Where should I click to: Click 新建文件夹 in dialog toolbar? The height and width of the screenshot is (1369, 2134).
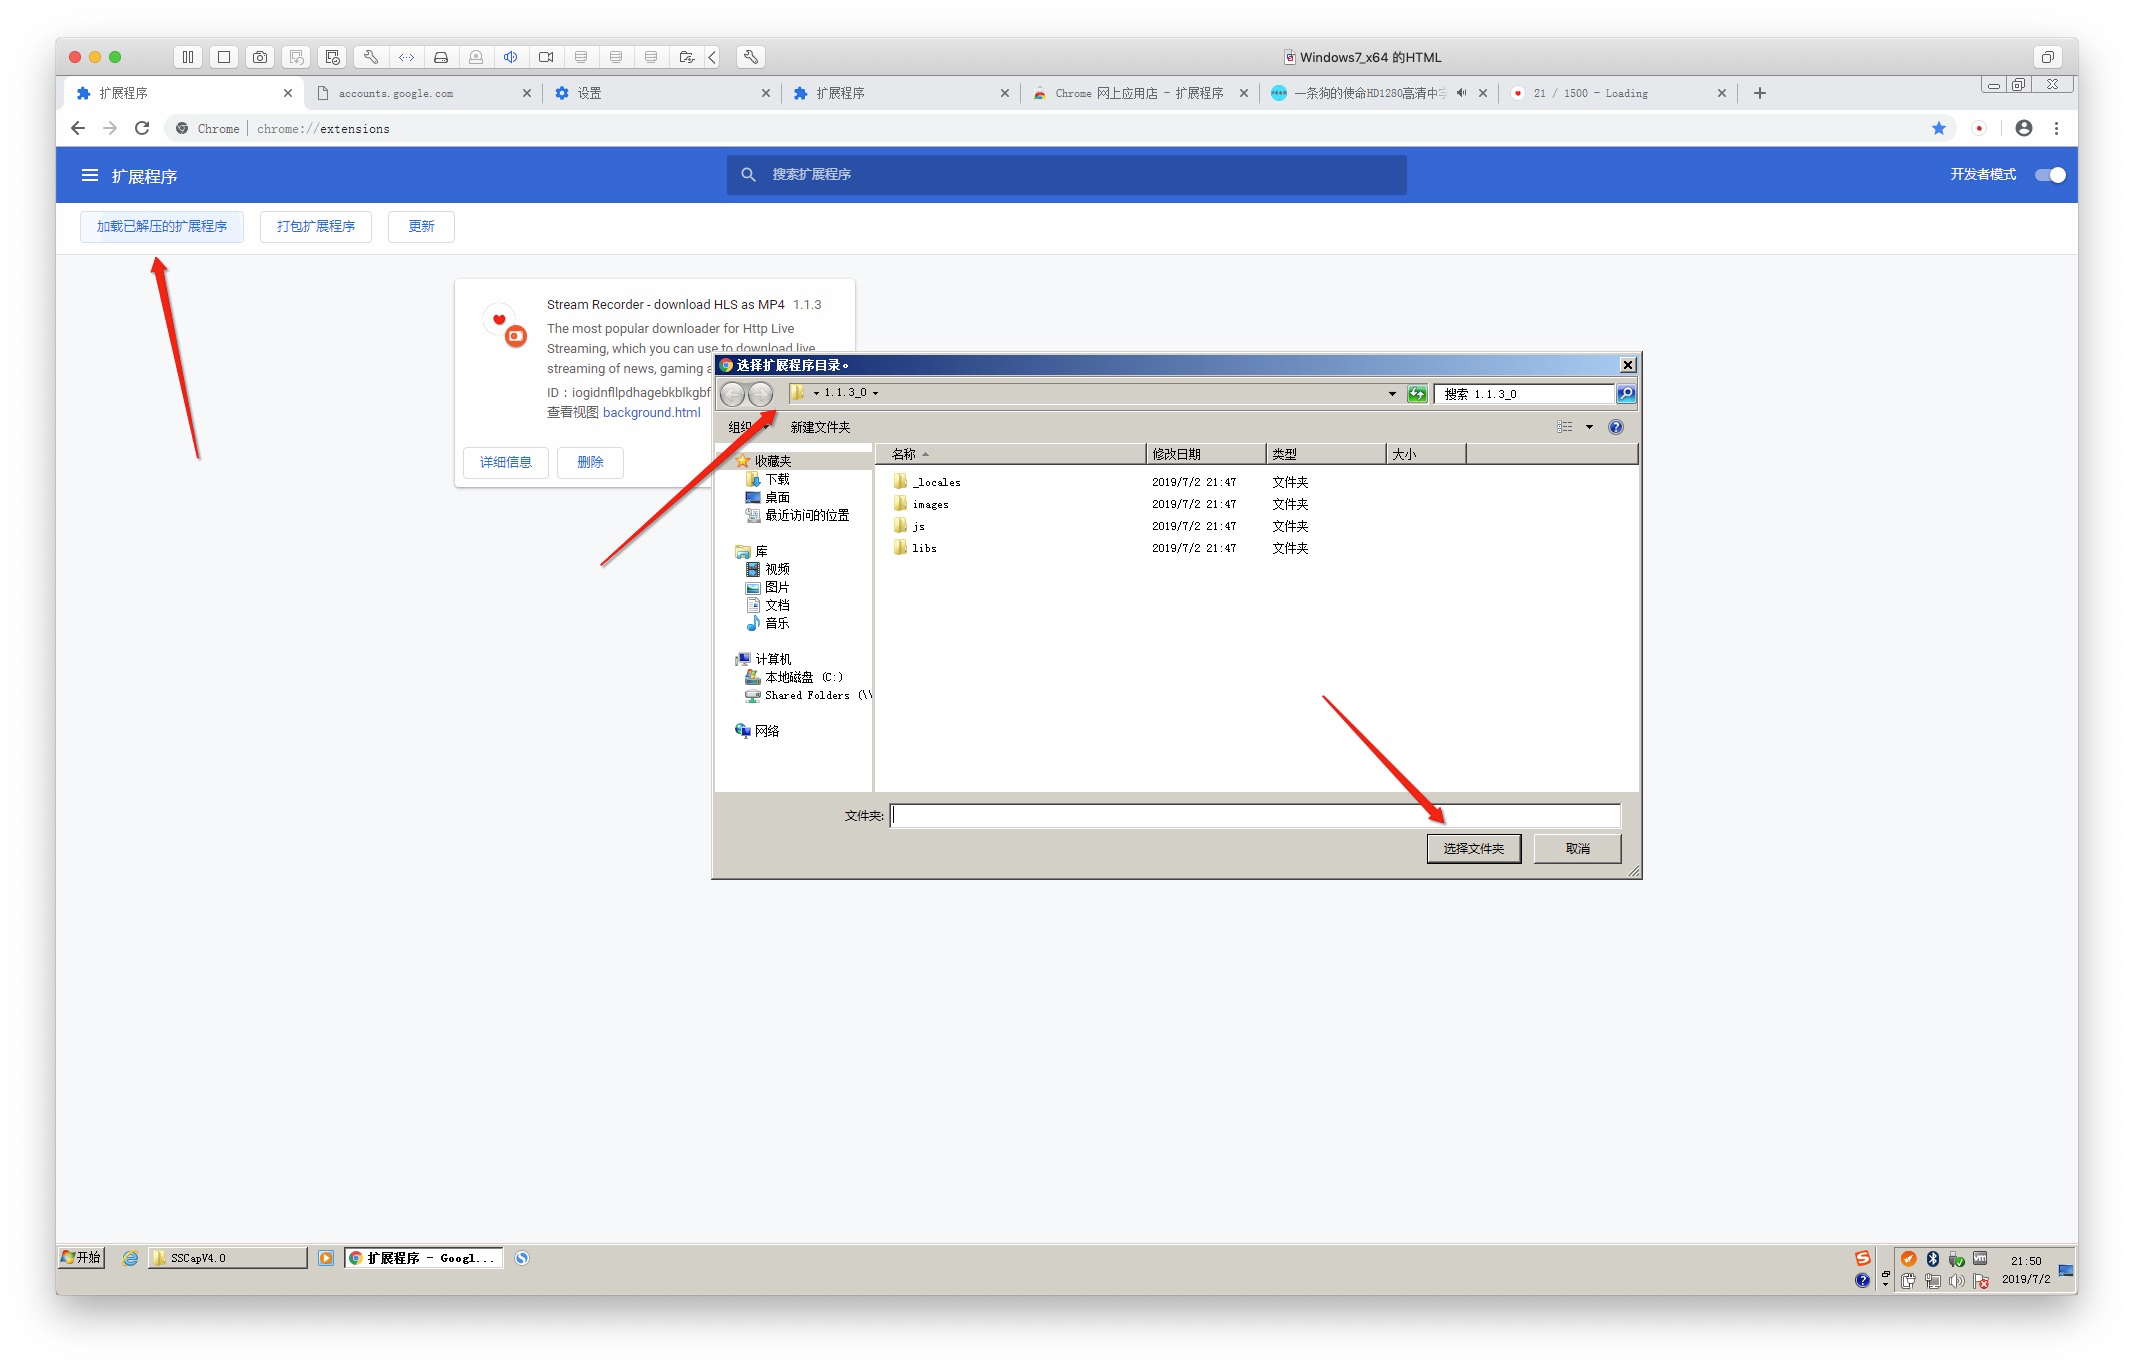[x=820, y=427]
